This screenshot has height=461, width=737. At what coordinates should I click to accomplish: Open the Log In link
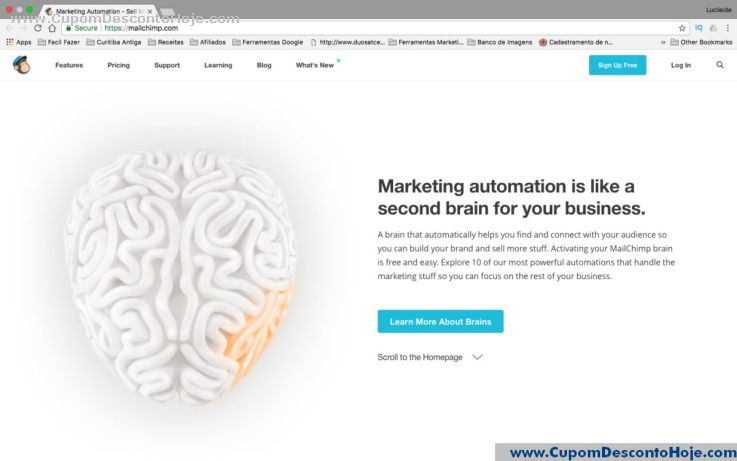point(681,65)
